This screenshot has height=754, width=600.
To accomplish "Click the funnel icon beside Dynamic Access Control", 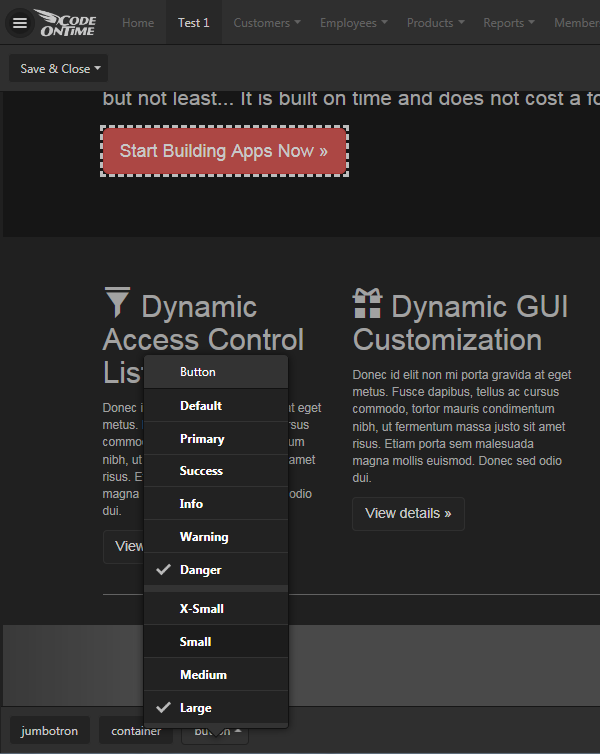I will click(x=117, y=303).
